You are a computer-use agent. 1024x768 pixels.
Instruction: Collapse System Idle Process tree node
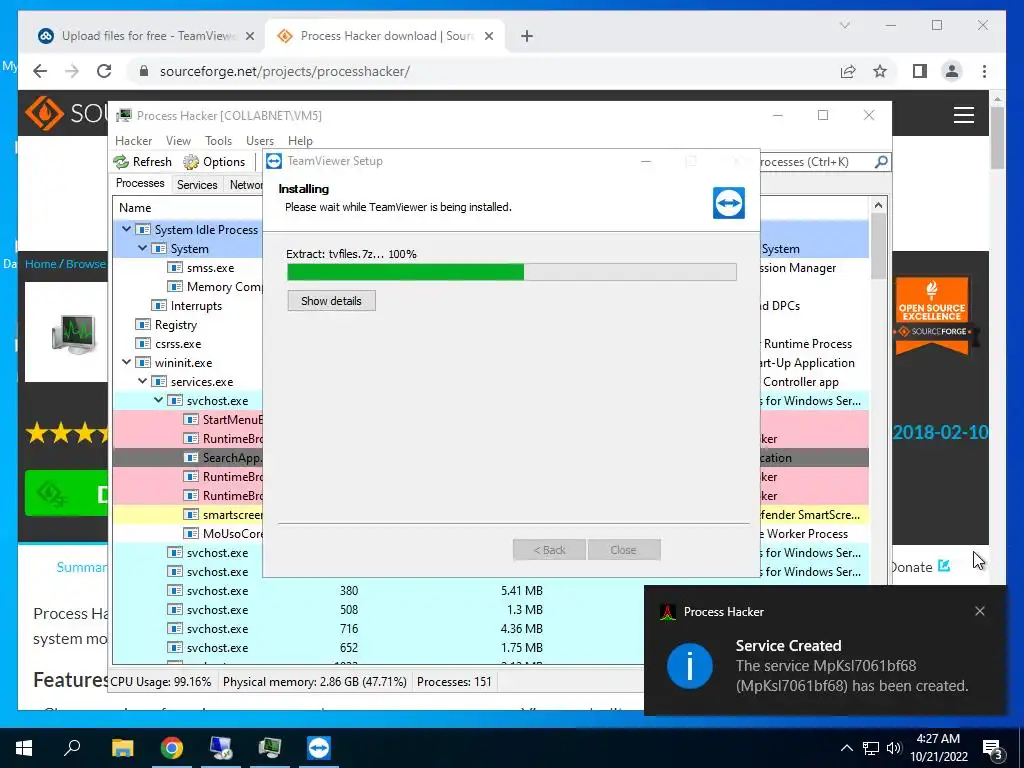click(x=126, y=229)
